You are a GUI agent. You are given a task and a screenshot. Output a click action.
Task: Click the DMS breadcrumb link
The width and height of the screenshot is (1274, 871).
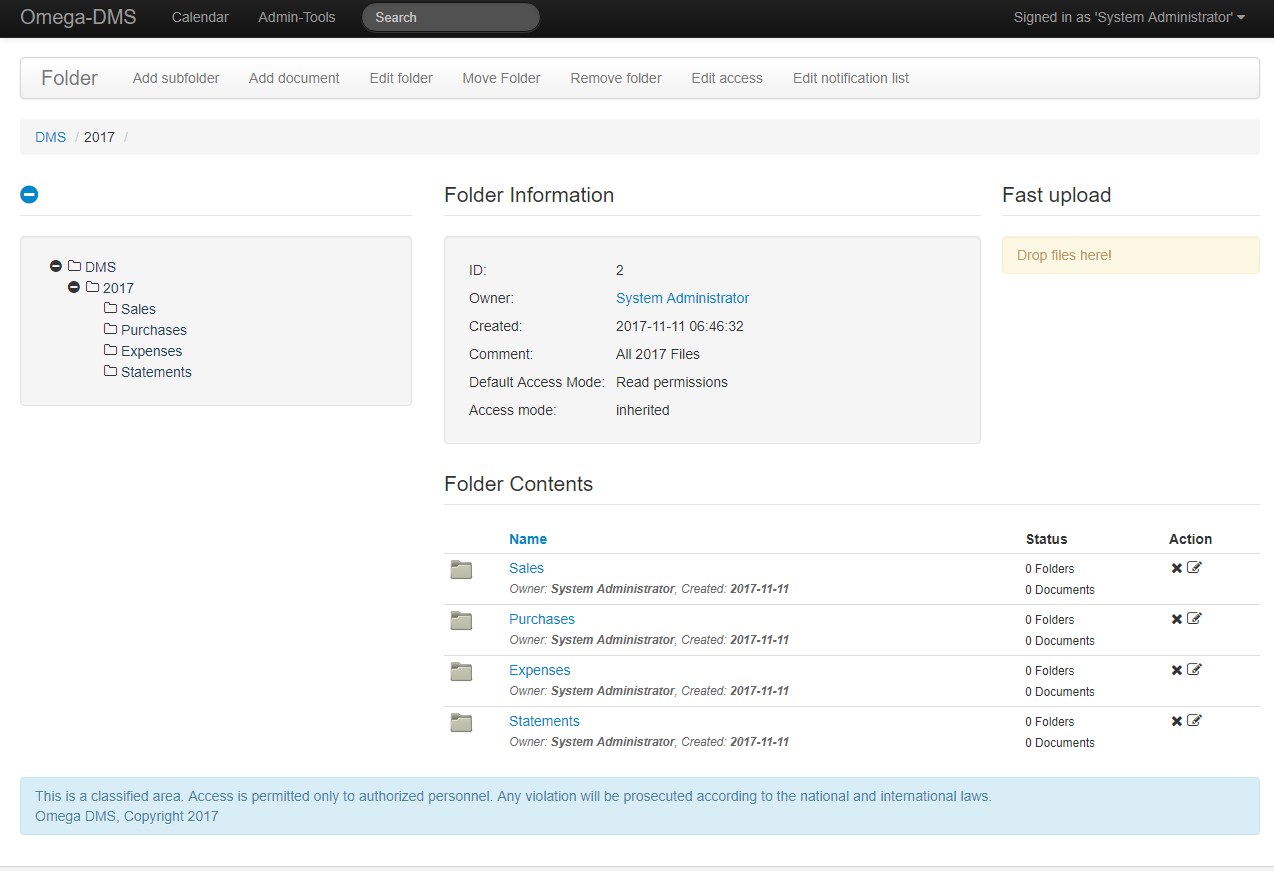pyautogui.click(x=50, y=137)
